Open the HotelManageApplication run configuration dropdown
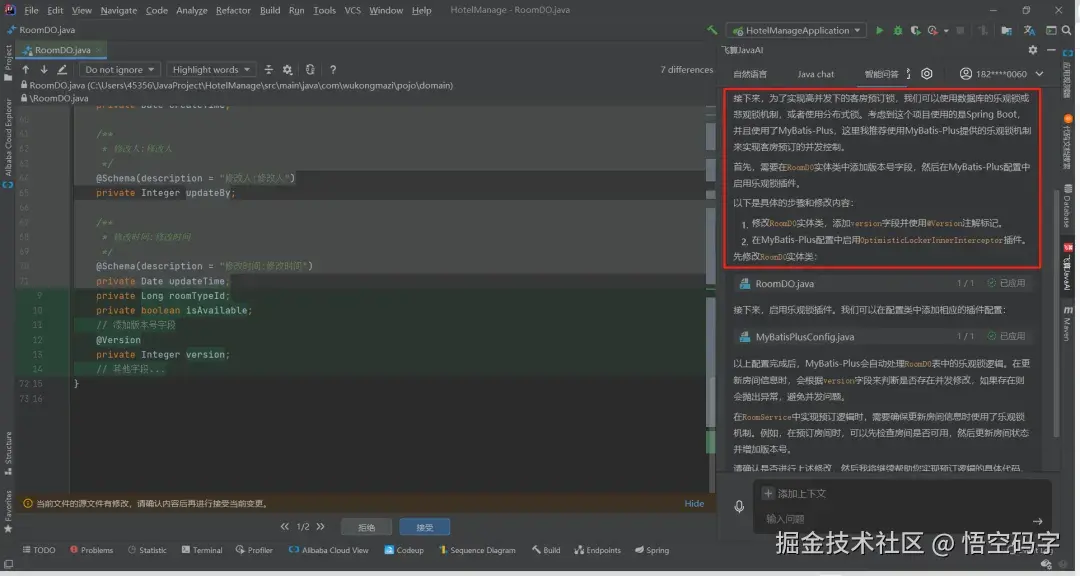The width and height of the screenshot is (1080, 576). [796, 30]
